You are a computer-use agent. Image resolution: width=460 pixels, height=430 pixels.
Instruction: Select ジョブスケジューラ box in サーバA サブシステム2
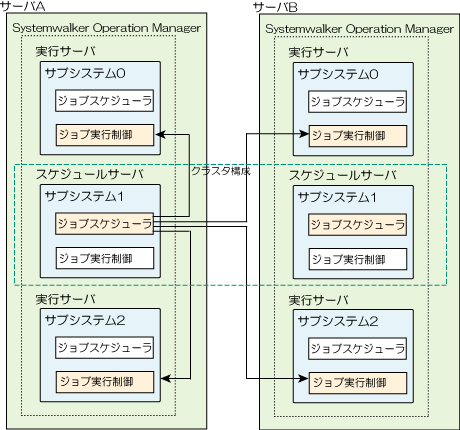[x=105, y=347]
